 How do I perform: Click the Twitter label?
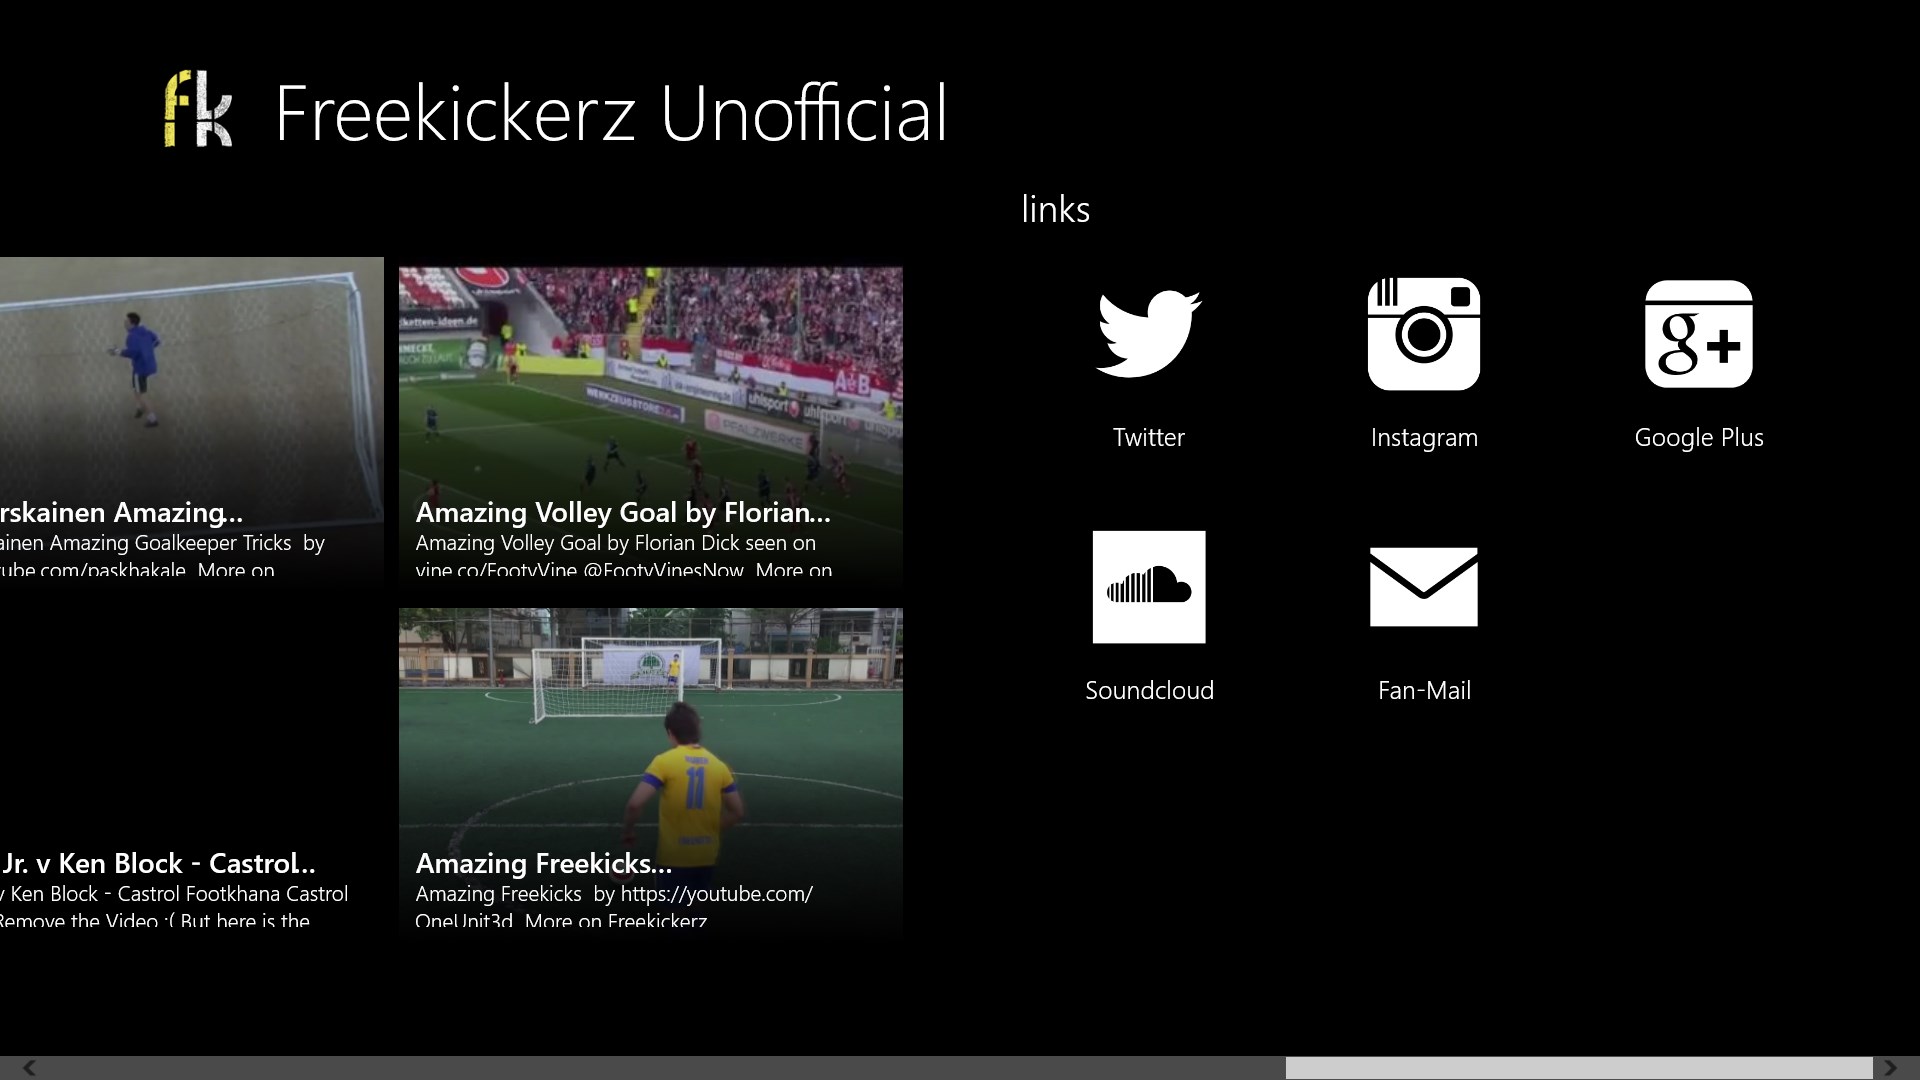coord(1149,437)
